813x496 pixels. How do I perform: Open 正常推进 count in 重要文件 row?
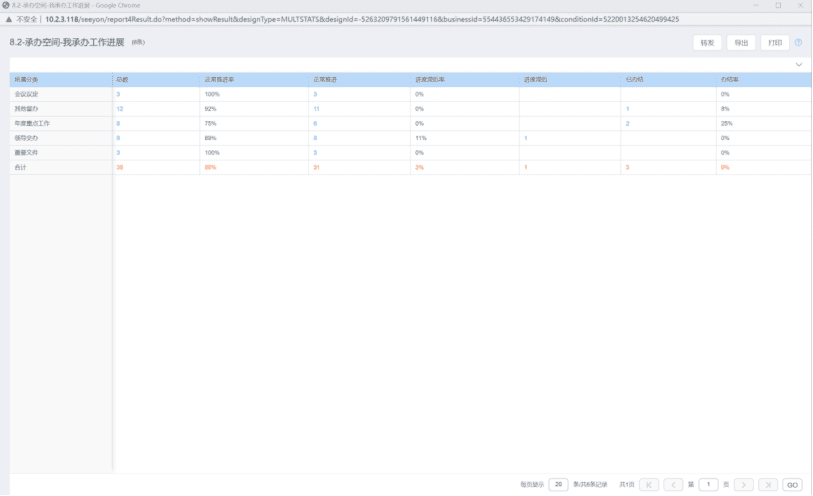(315, 152)
